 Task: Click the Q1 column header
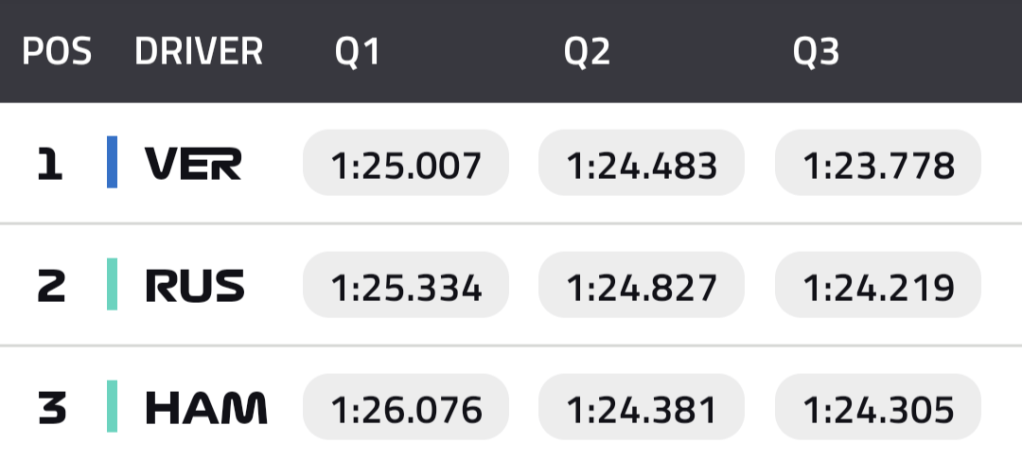pyautogui.click(x=358, y=52)
